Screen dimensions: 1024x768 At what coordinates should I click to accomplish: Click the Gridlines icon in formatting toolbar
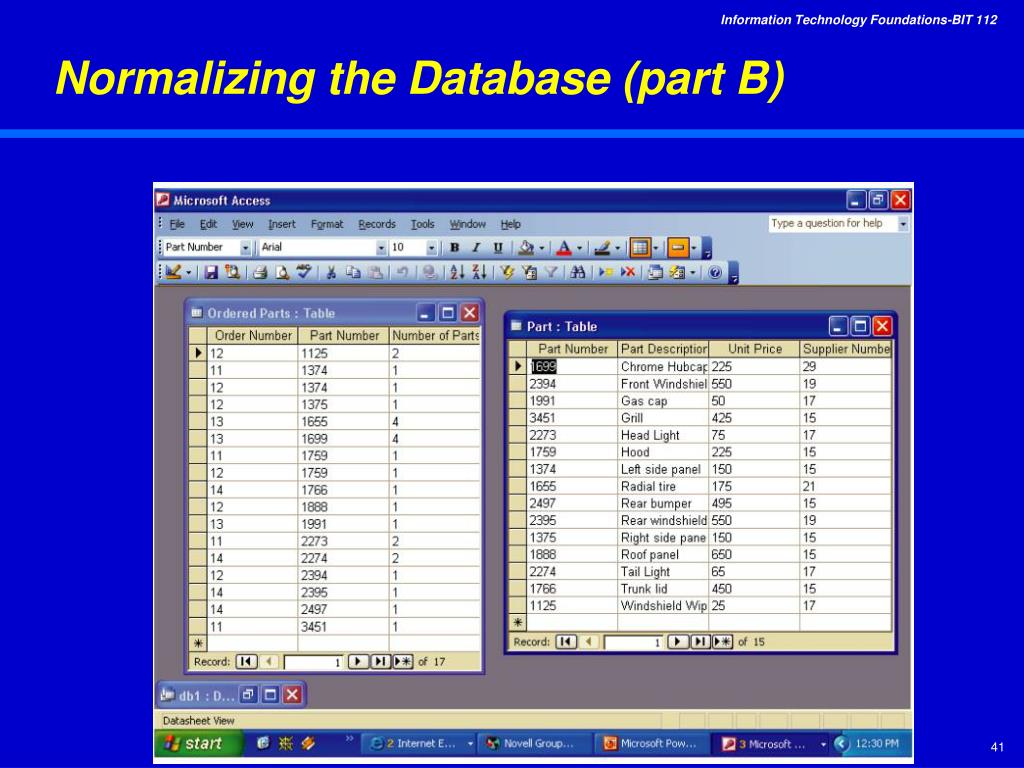pos(641,248)
